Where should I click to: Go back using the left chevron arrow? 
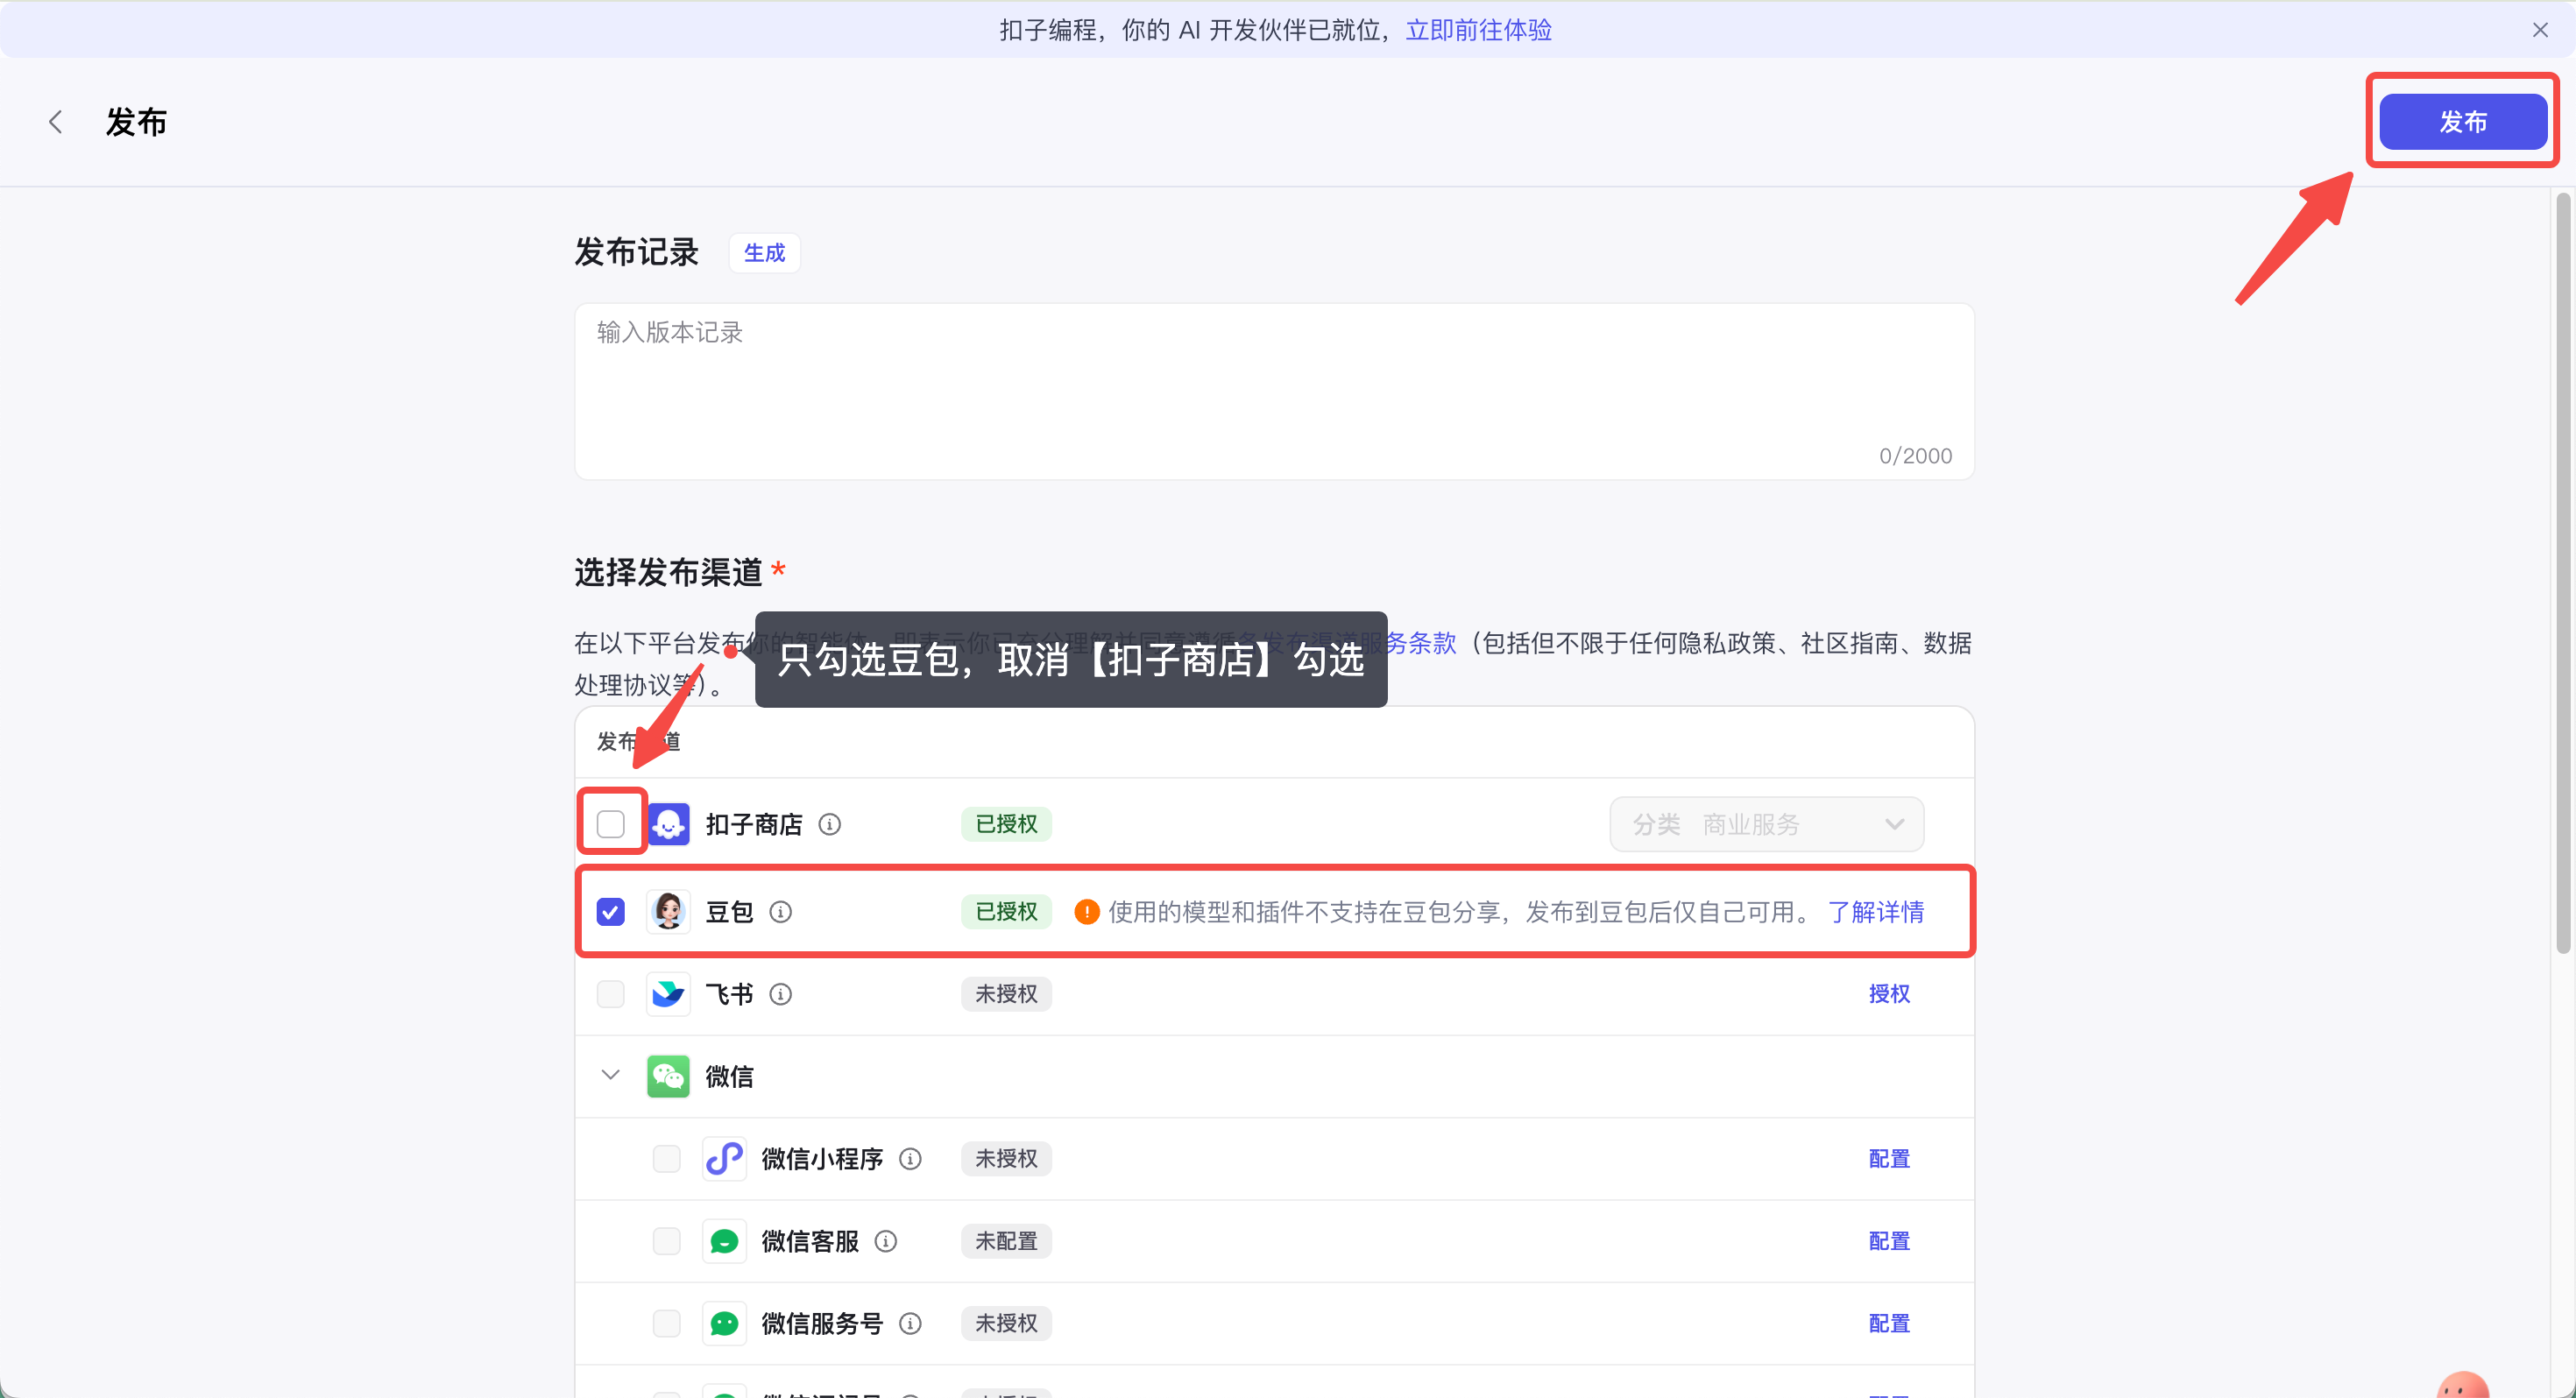click(56, 122)
